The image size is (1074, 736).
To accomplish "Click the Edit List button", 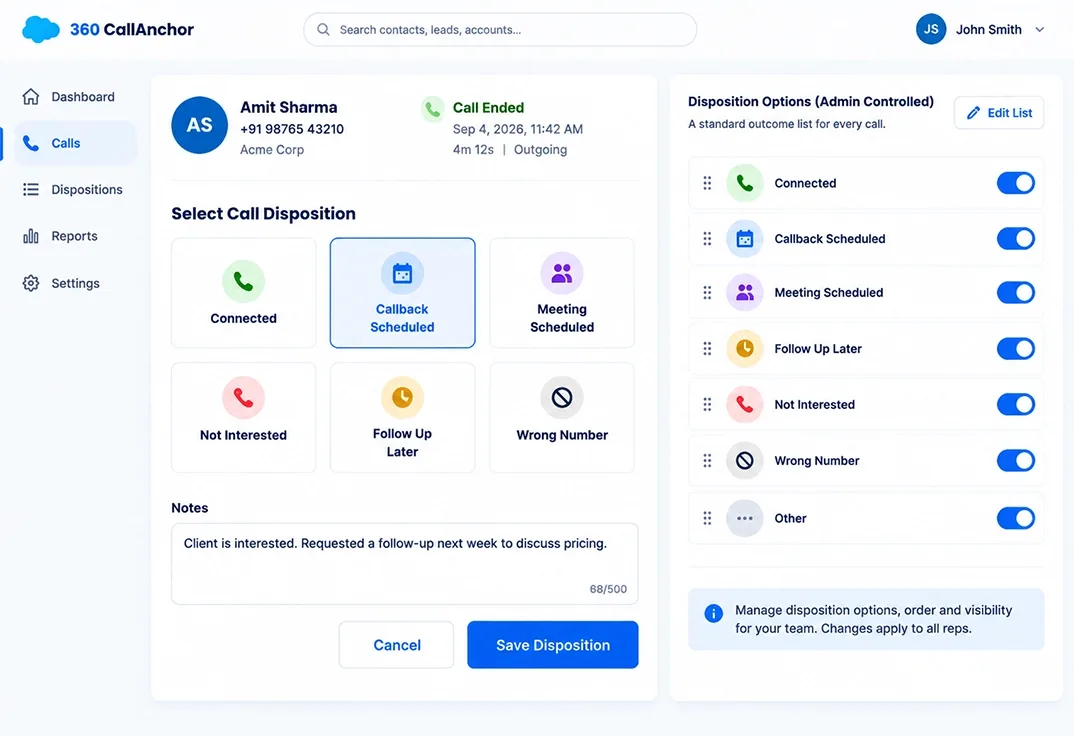I will pos(999,113).
